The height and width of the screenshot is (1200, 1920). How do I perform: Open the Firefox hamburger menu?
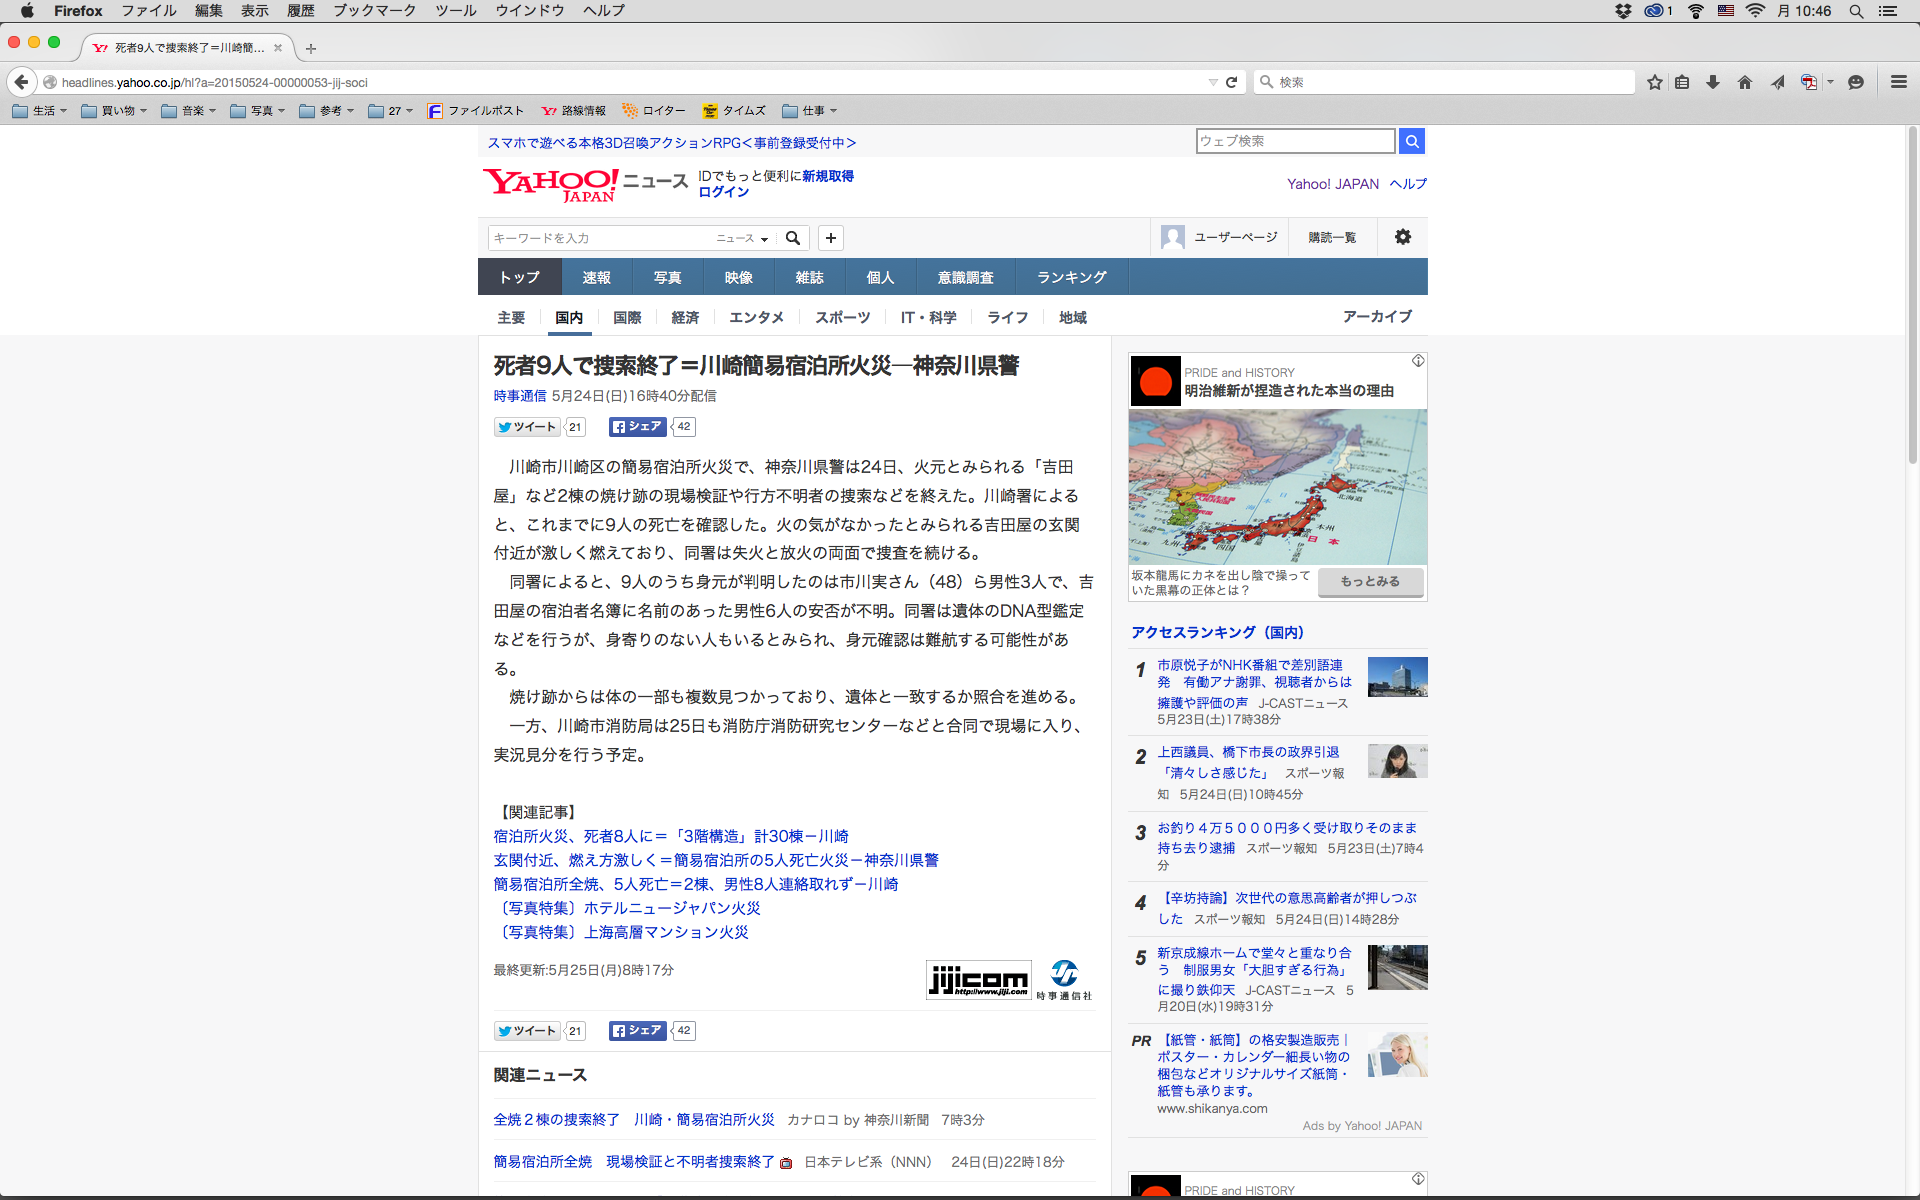coord(1898,82)
